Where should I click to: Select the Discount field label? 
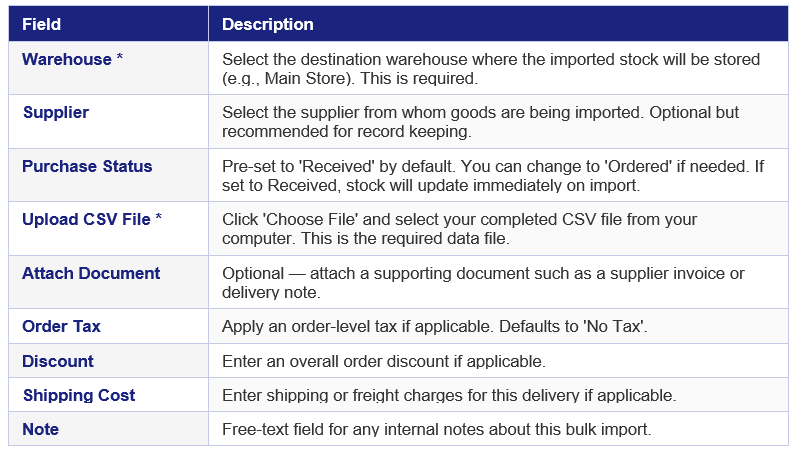58,361
